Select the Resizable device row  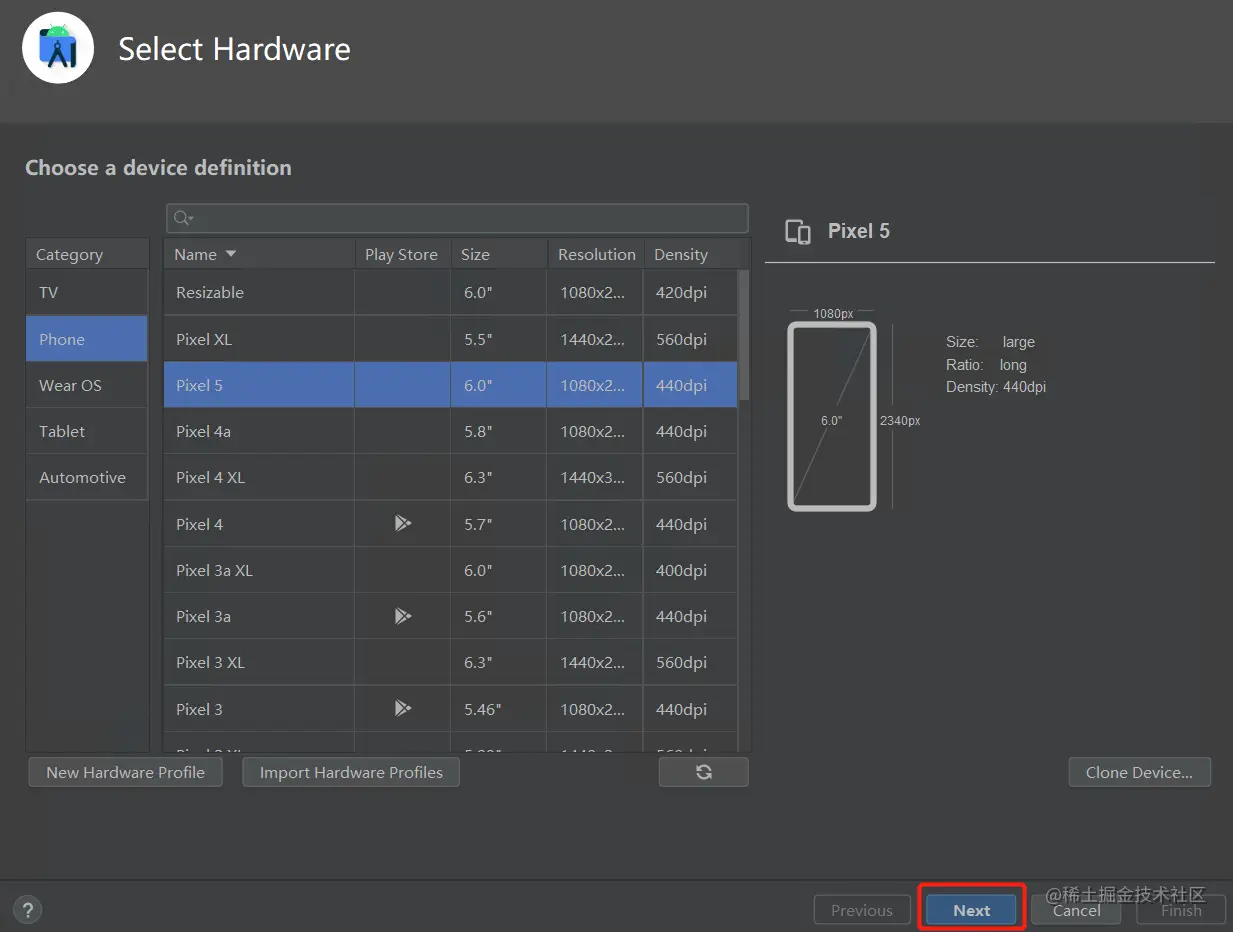click(451, 293)
